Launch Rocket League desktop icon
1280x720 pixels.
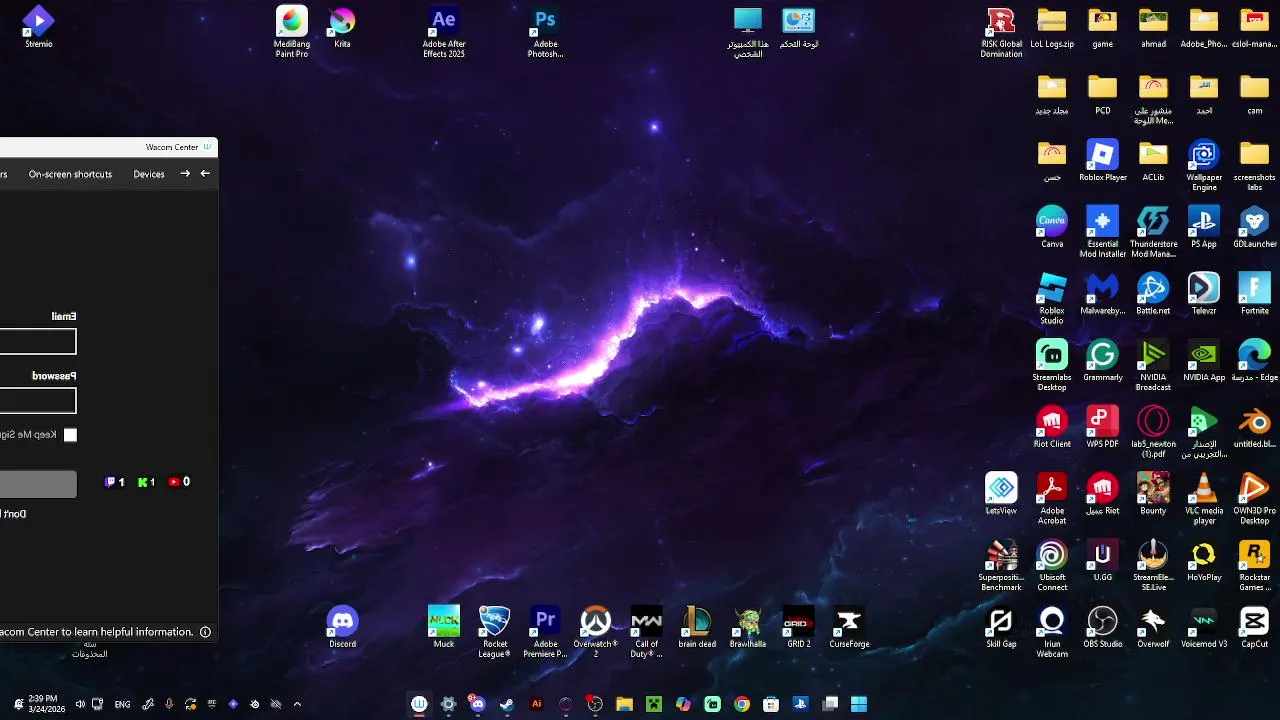tap(494, 632)
